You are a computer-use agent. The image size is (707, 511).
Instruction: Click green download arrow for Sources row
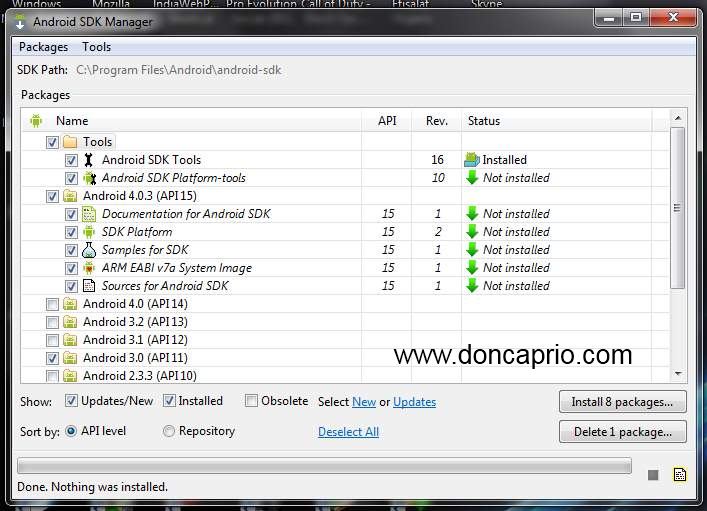(472, 286)
